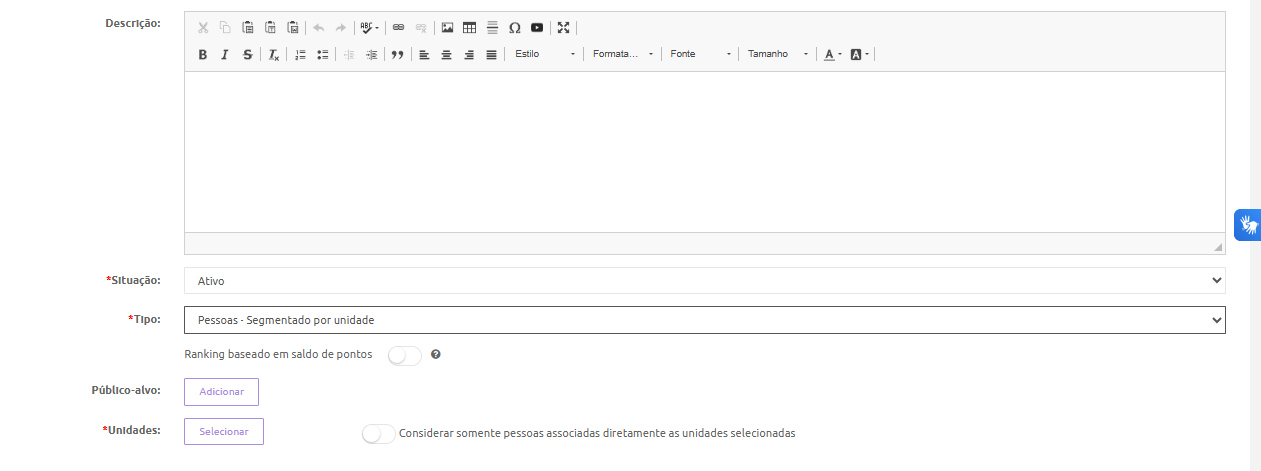Viewport: 1261px width, 471px height.
Task: Open the Tamanho font size dropdown
Action: [x=777, y=55]
